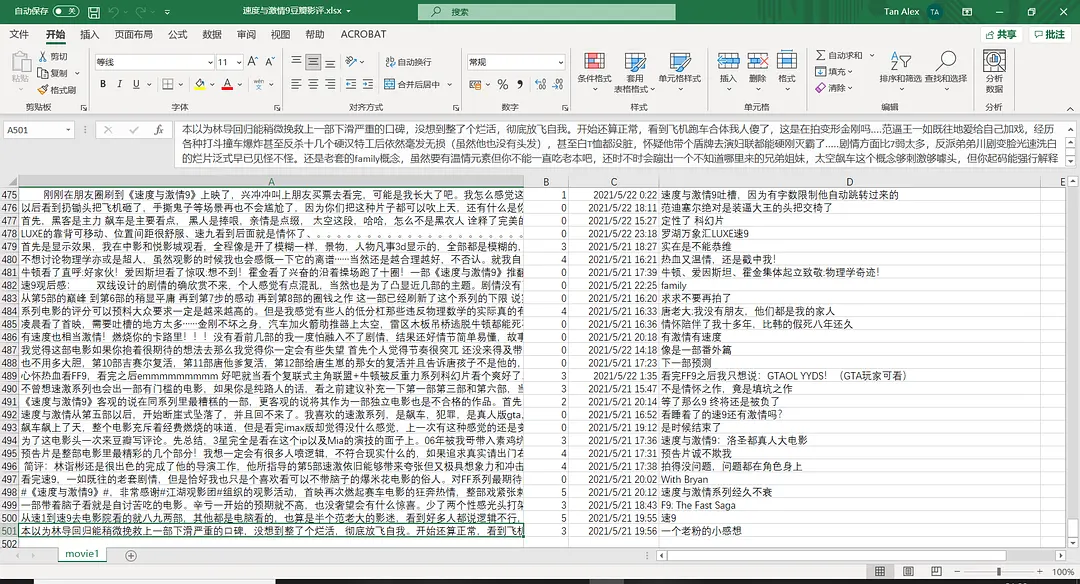Click the increase indent icon
The width and height of the screenshot is (1080, 584).
coord(368,84)
